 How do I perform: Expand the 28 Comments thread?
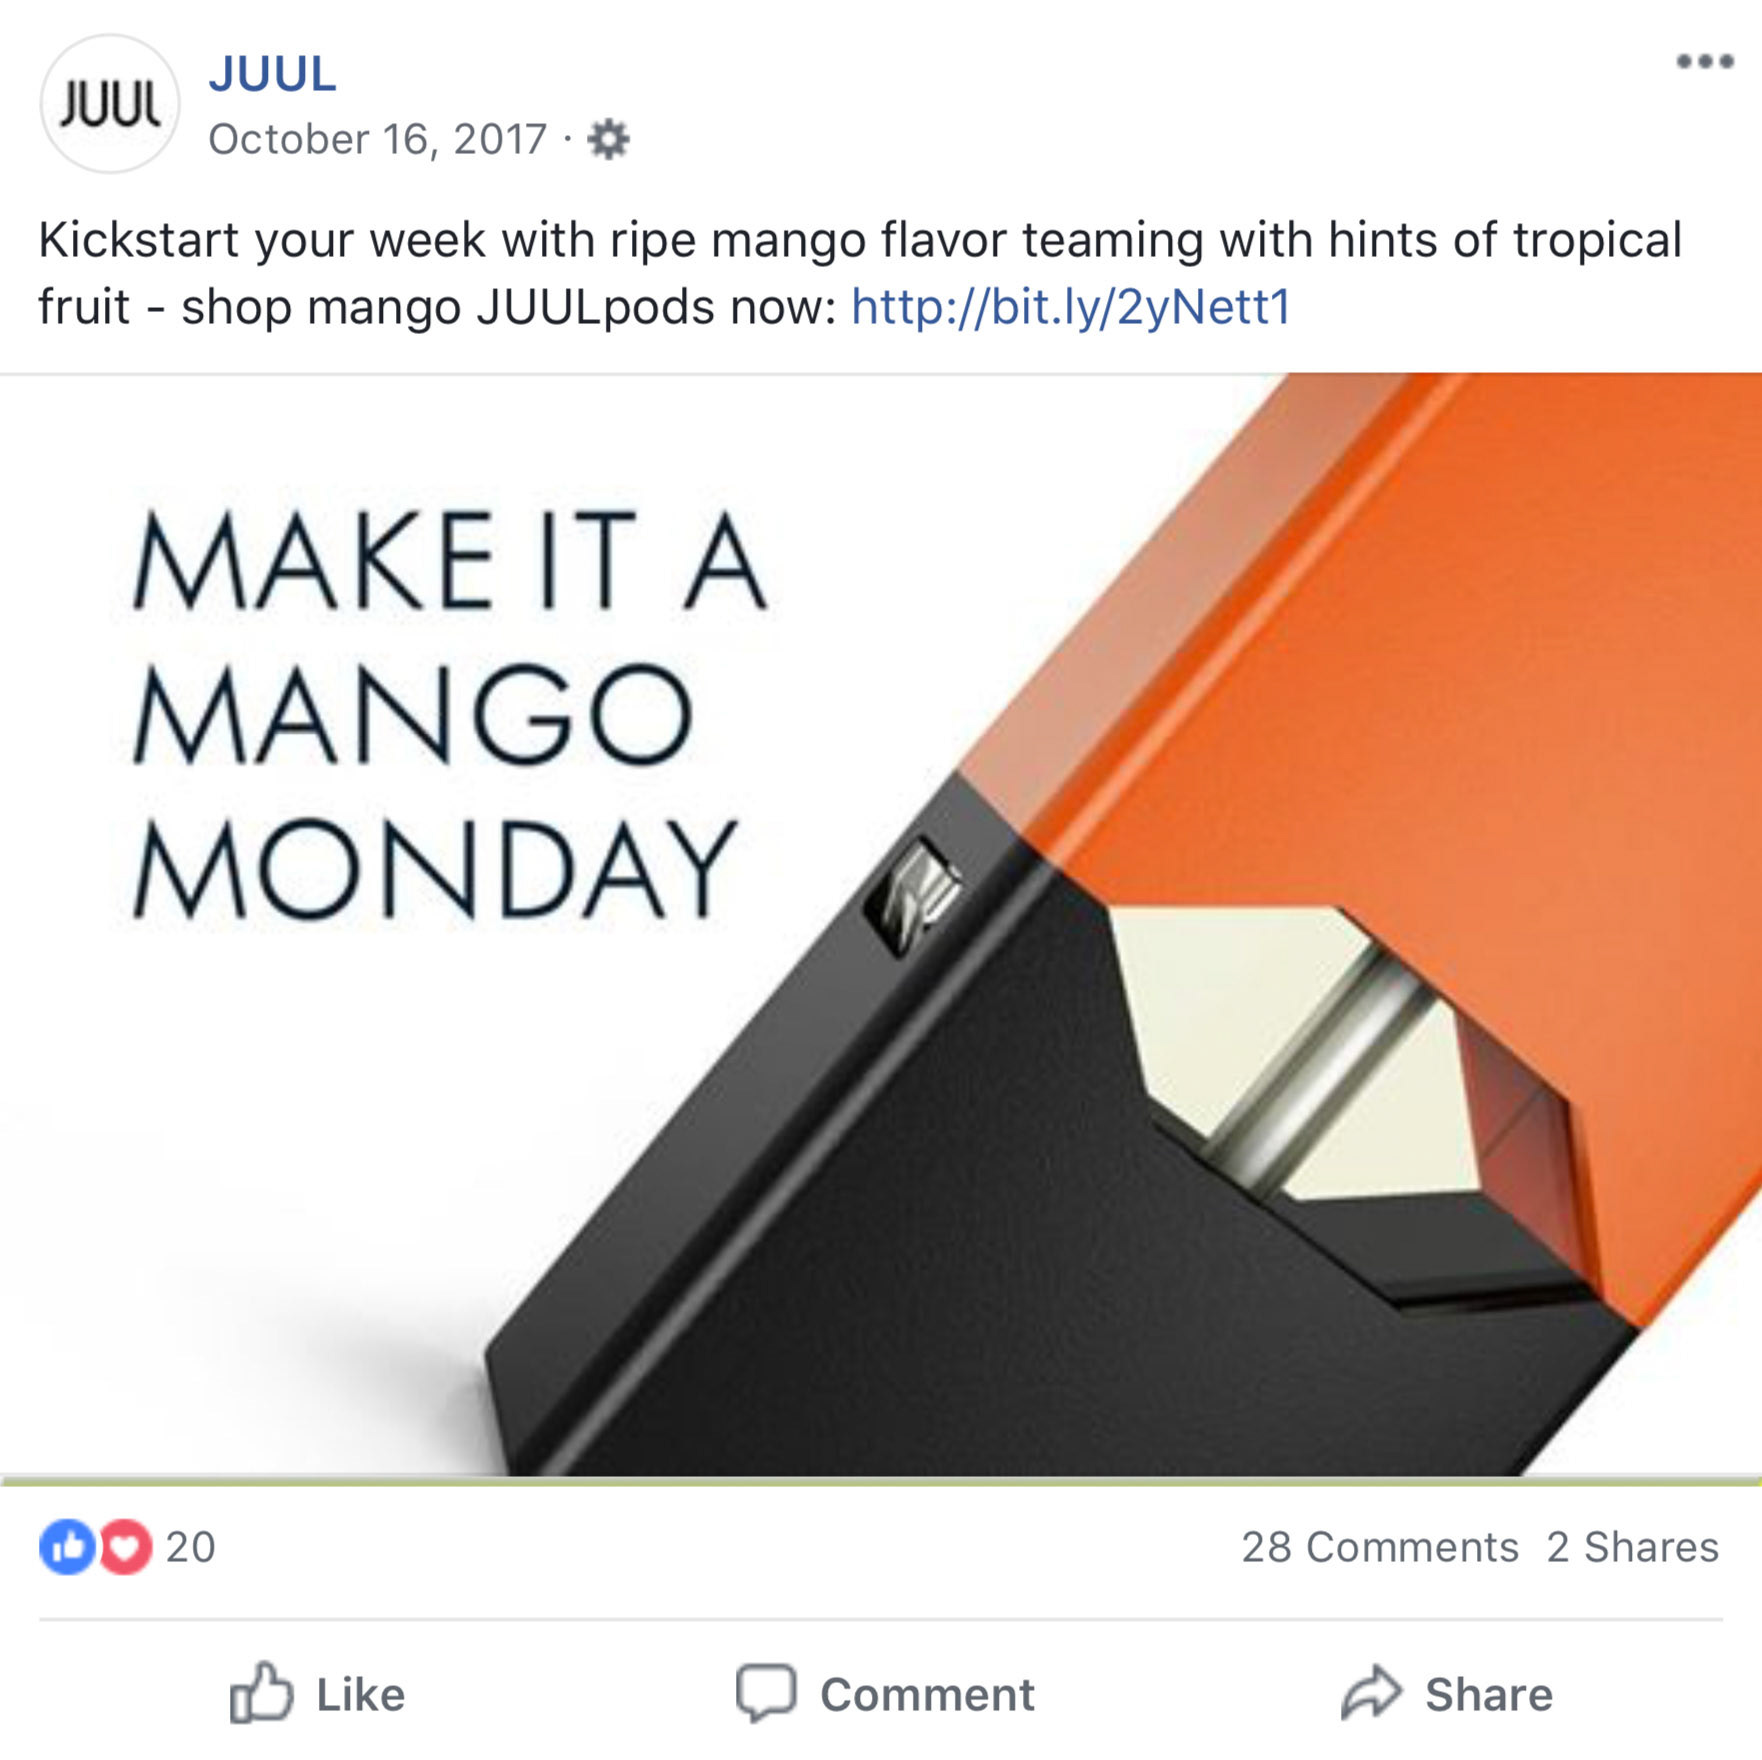(1380, 1547)
